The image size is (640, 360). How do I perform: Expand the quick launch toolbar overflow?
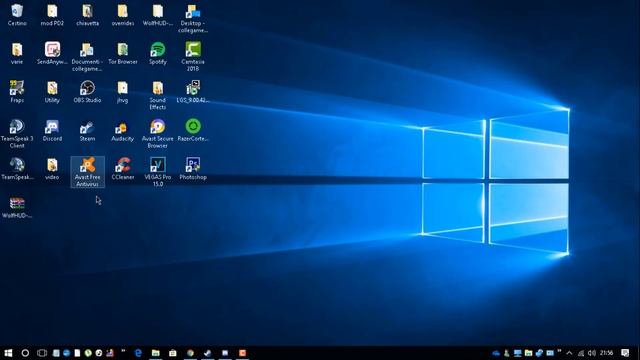(123, 351)
